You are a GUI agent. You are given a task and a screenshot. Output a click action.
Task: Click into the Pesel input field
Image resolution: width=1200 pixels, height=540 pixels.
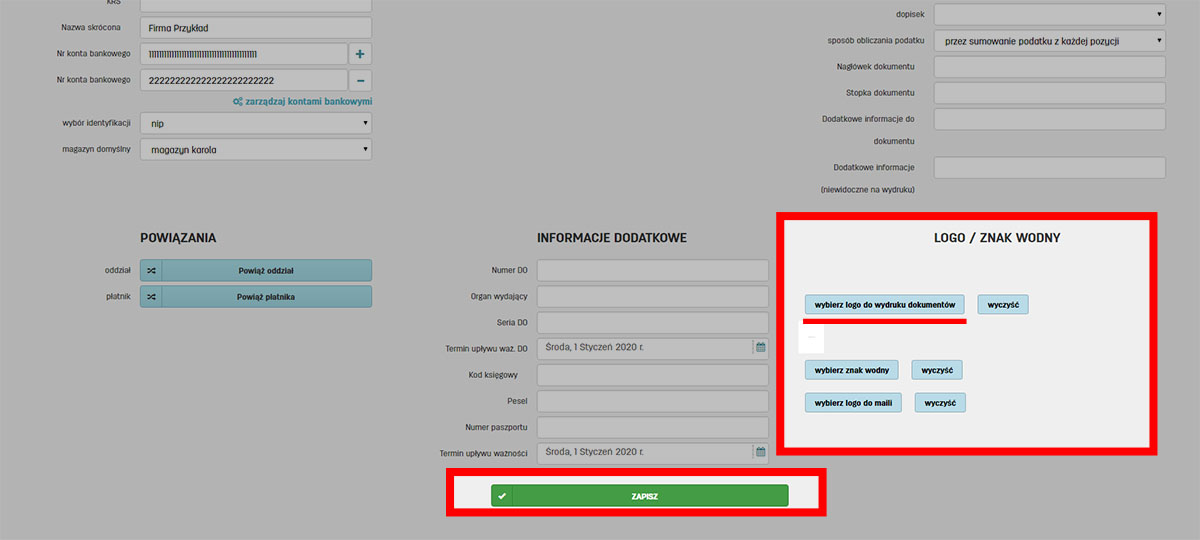coord(652,401)
